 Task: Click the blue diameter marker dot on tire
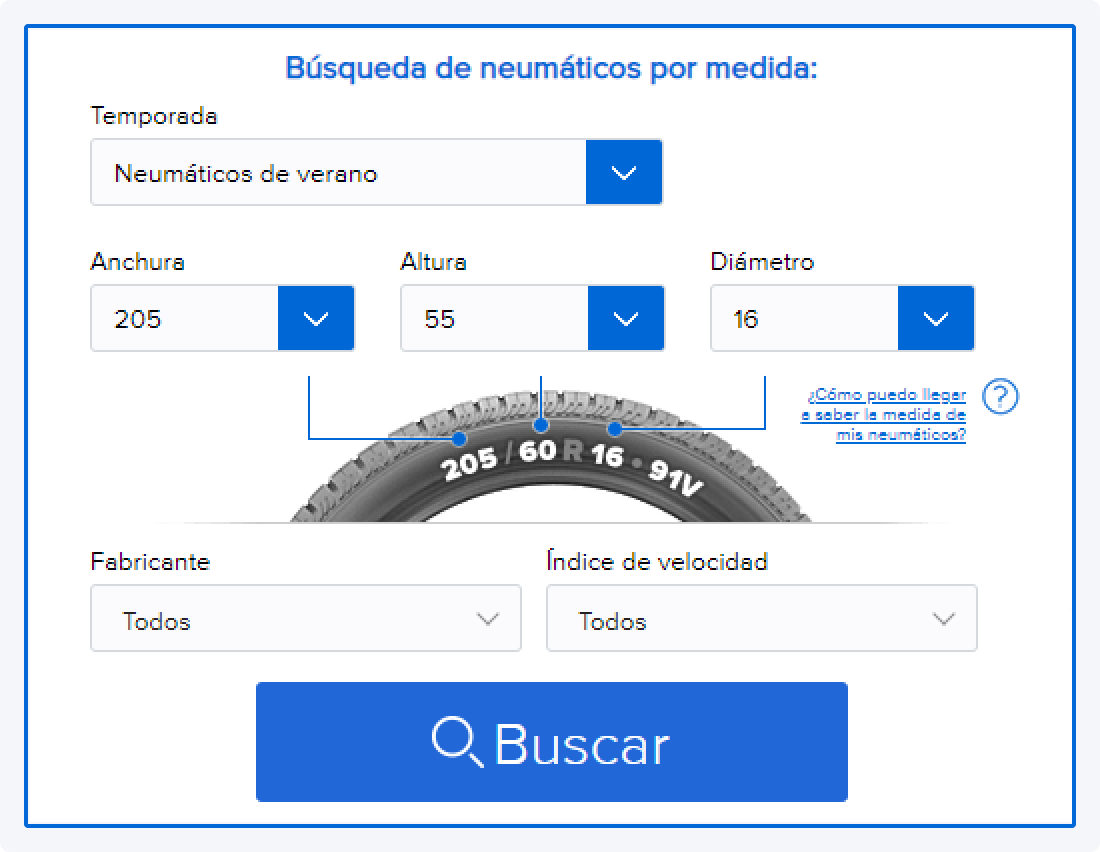pos(615,429)
